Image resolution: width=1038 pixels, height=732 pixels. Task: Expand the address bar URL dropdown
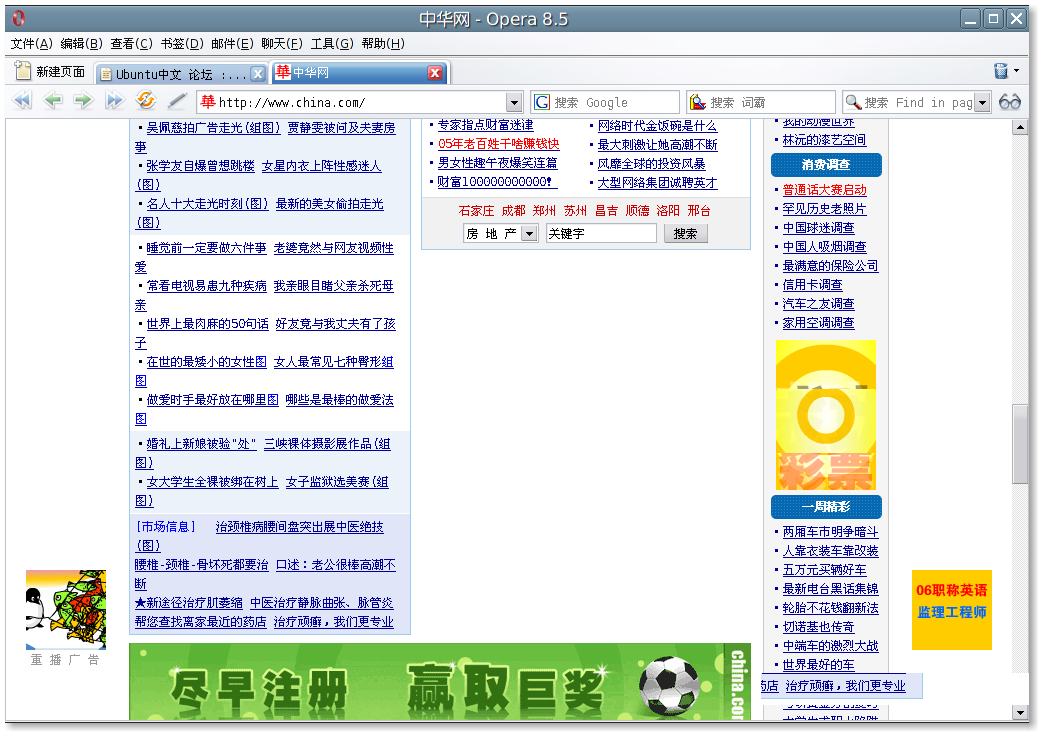(x=514, y=103)
